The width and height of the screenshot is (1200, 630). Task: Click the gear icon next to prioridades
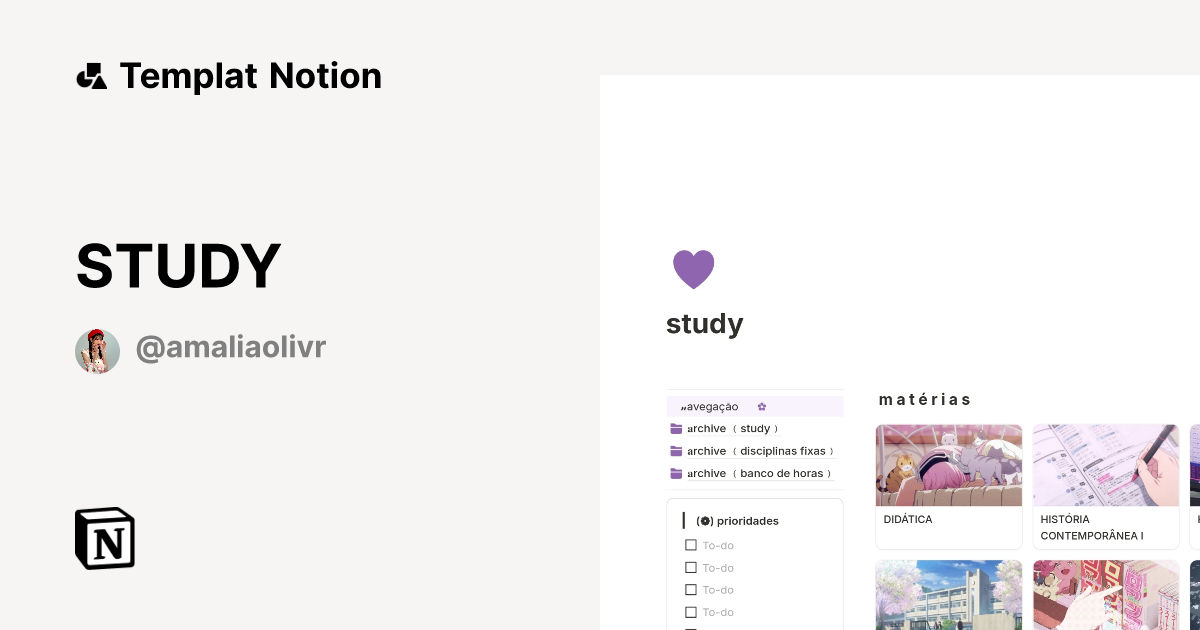click(704, 520)
